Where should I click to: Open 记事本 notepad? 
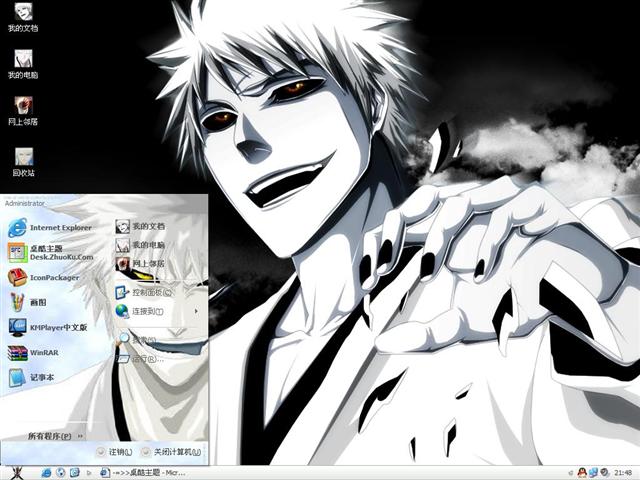[31, 378]
